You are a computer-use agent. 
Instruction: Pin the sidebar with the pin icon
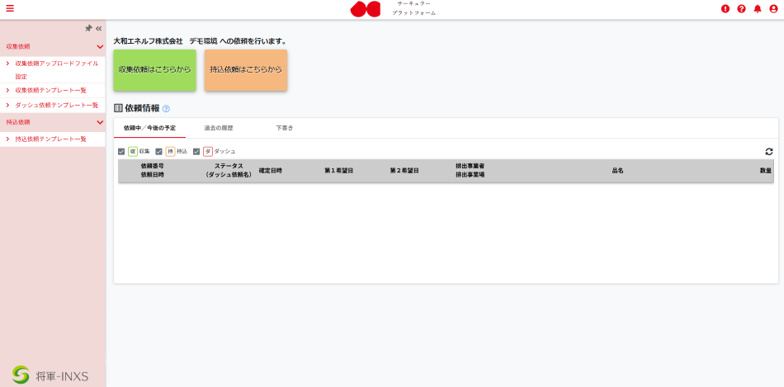click(x=88, y=28)
